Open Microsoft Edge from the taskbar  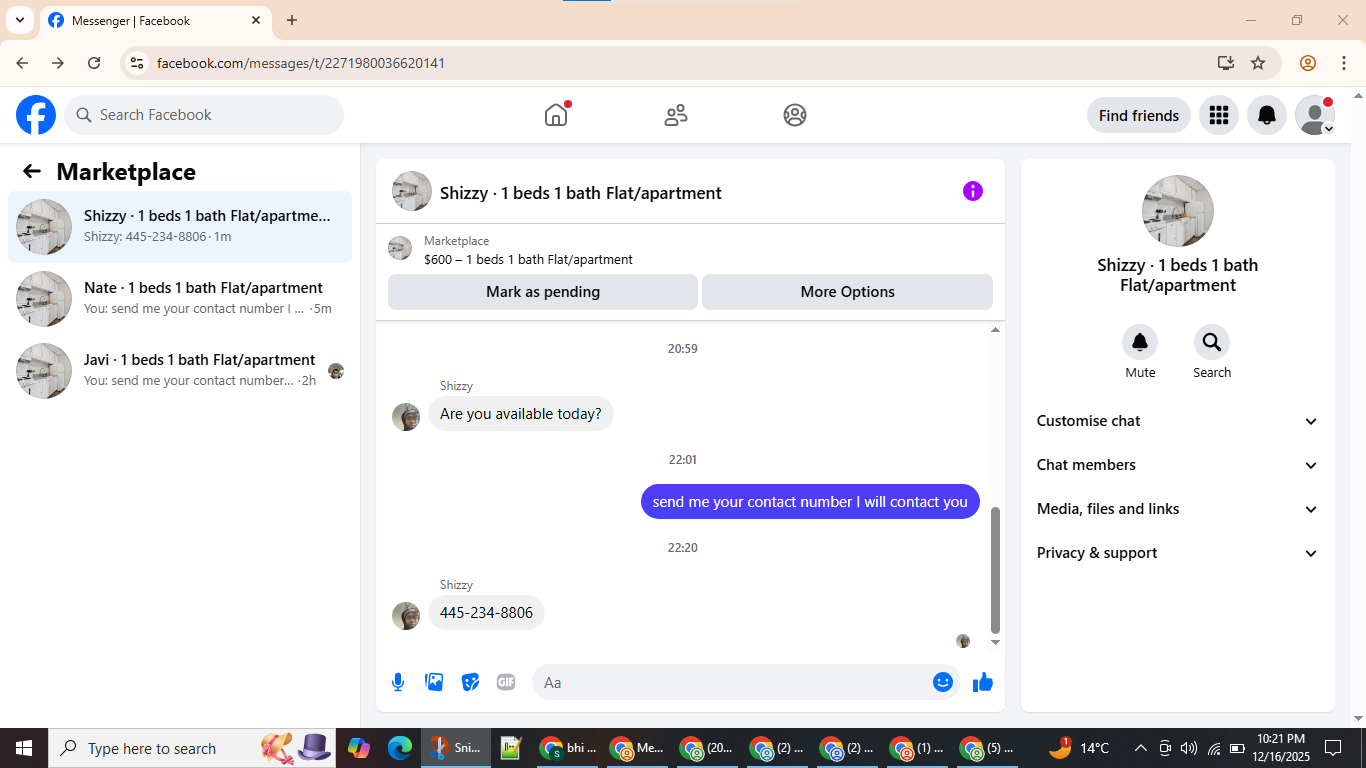click(x=400, y=748)
